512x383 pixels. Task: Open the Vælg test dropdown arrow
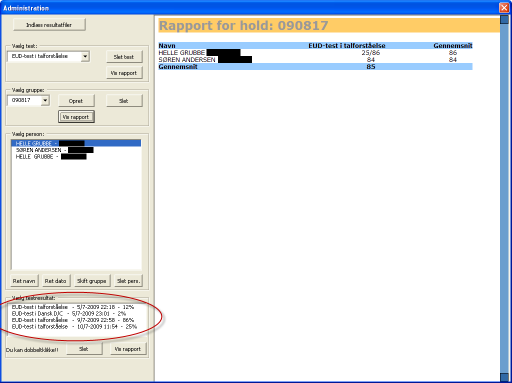[85, 56]
